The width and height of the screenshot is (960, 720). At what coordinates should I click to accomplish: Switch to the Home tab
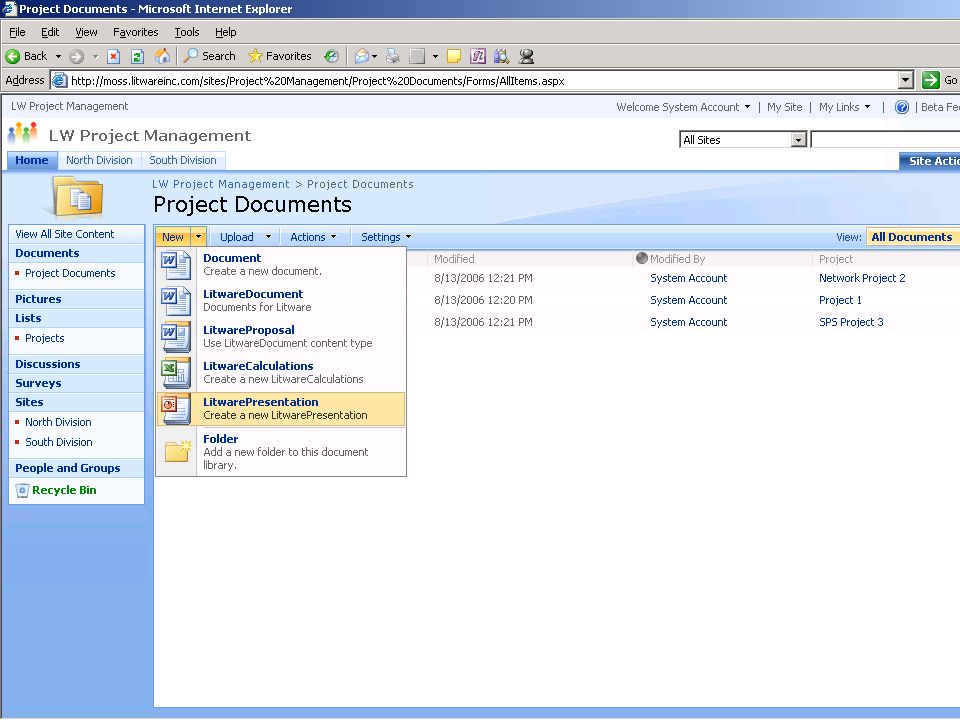[32, 160]
